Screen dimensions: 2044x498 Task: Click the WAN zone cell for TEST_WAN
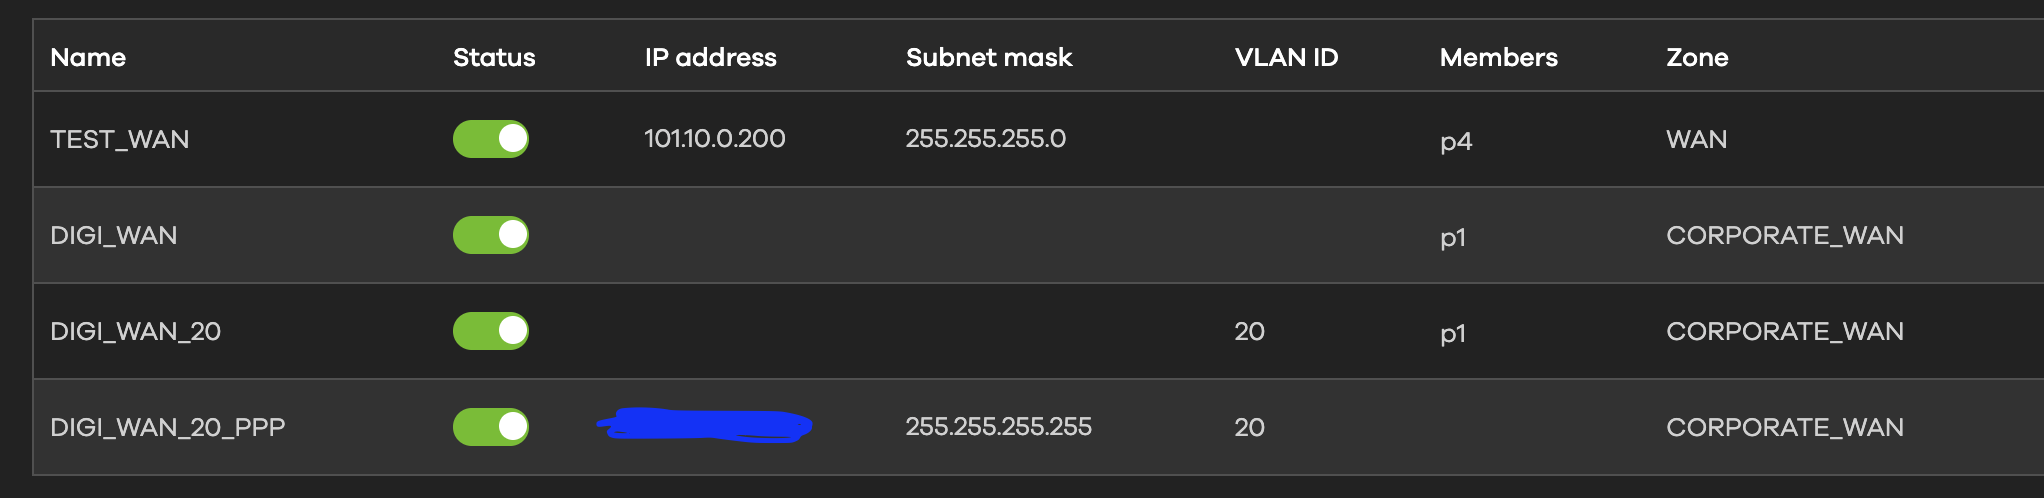tap(1697, 139)
